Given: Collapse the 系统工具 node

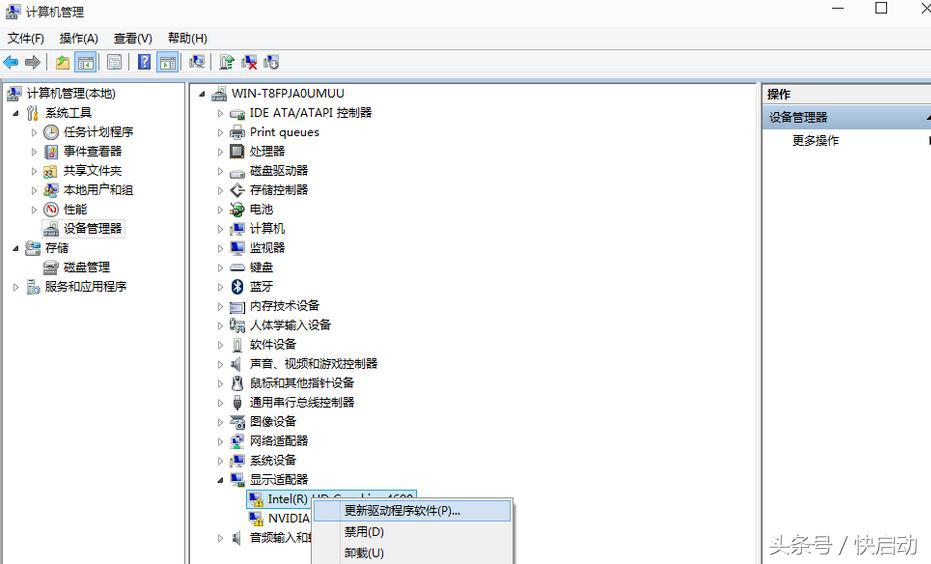Looking at the screenshot, I should point(16,113).
